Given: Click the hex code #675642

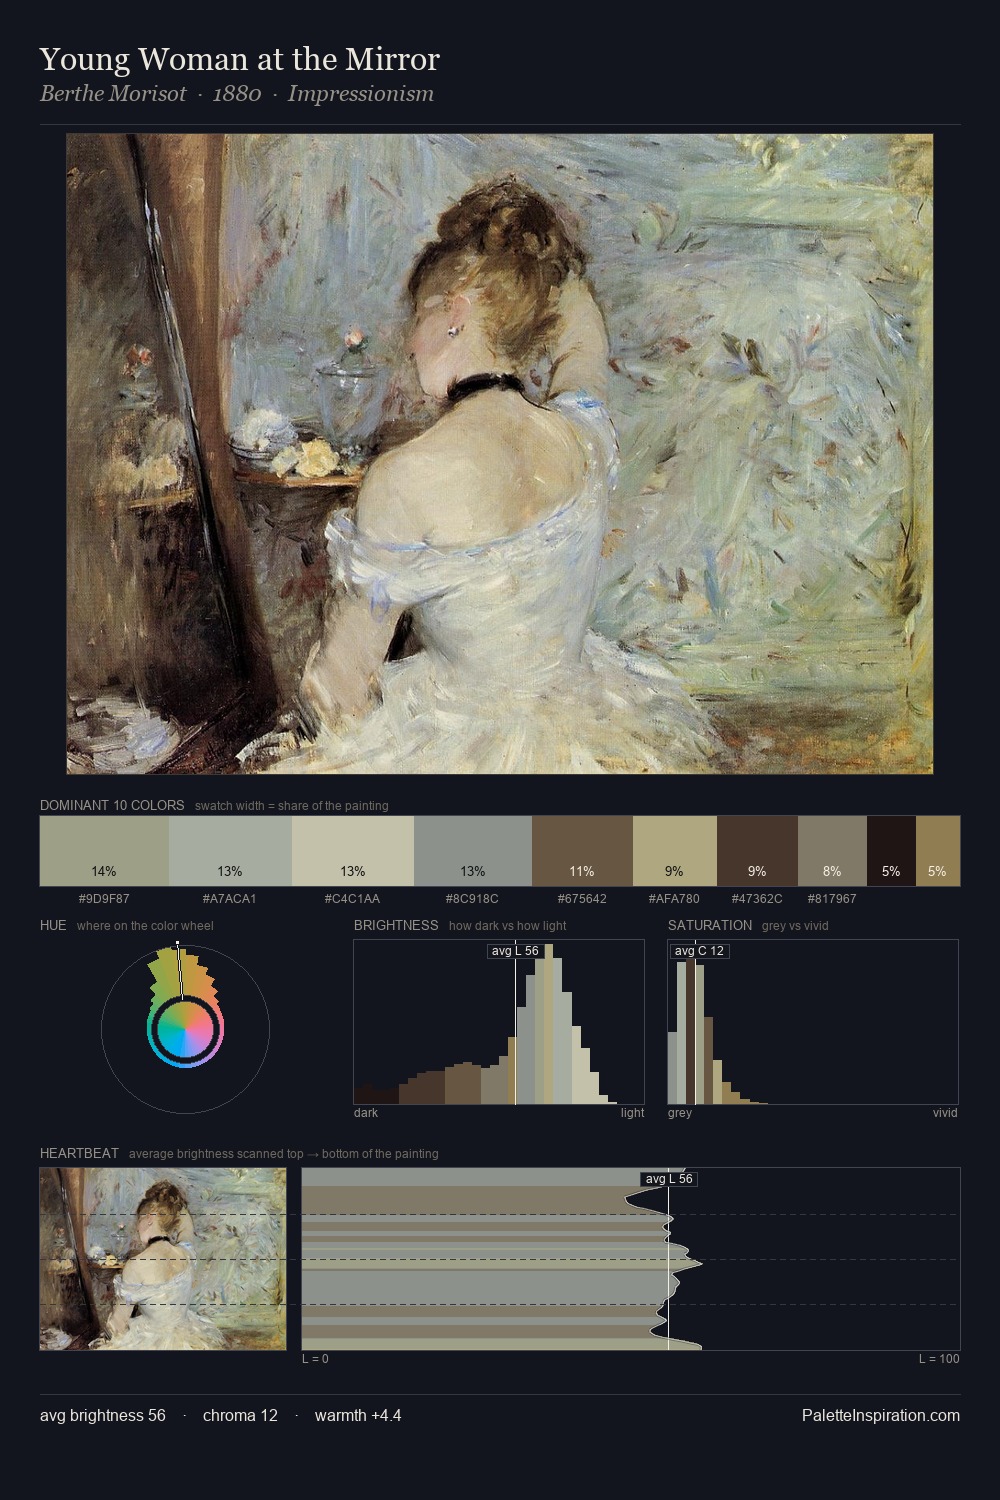Looking at the screenshot, I should click(x=582, y=899).
